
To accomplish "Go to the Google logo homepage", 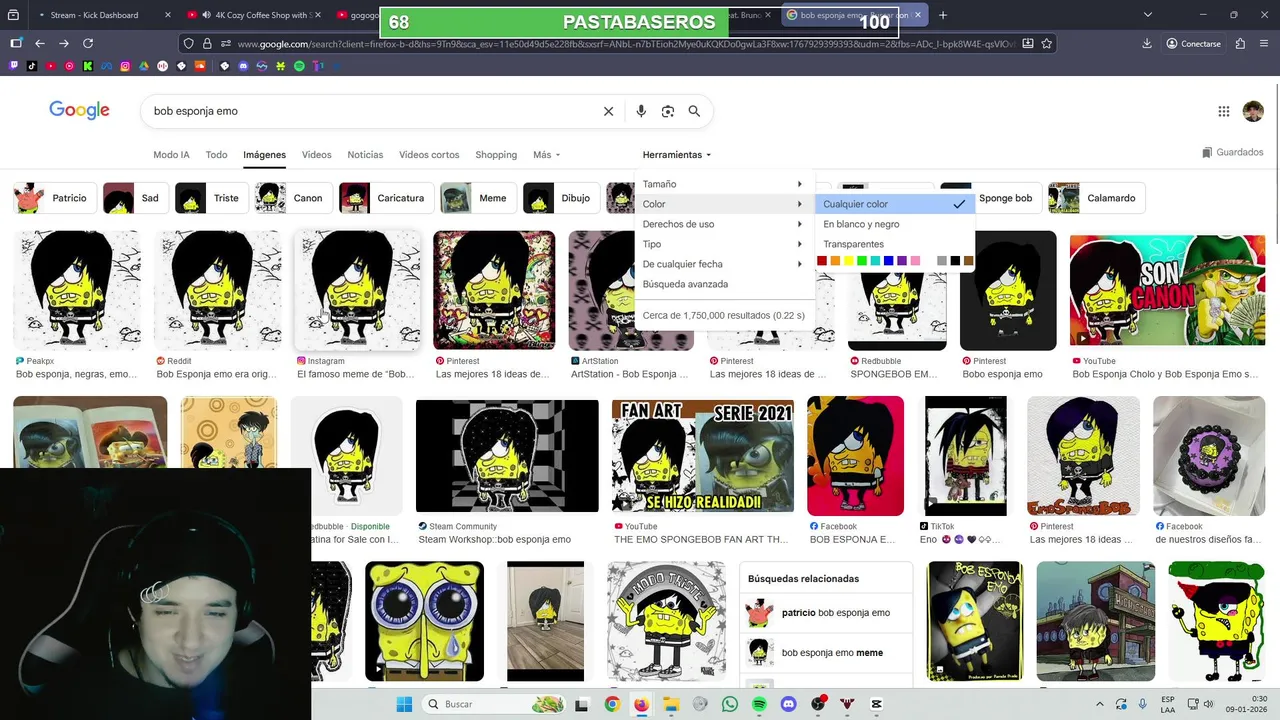I will point(79,111).
